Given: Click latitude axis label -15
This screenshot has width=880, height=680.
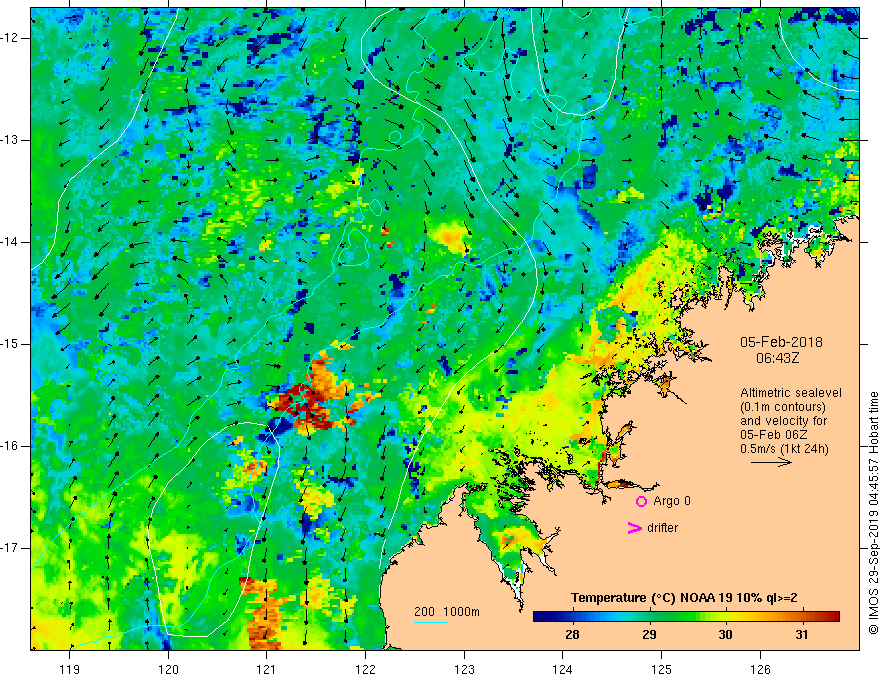Looking at the screenshot, I should 10,344.
